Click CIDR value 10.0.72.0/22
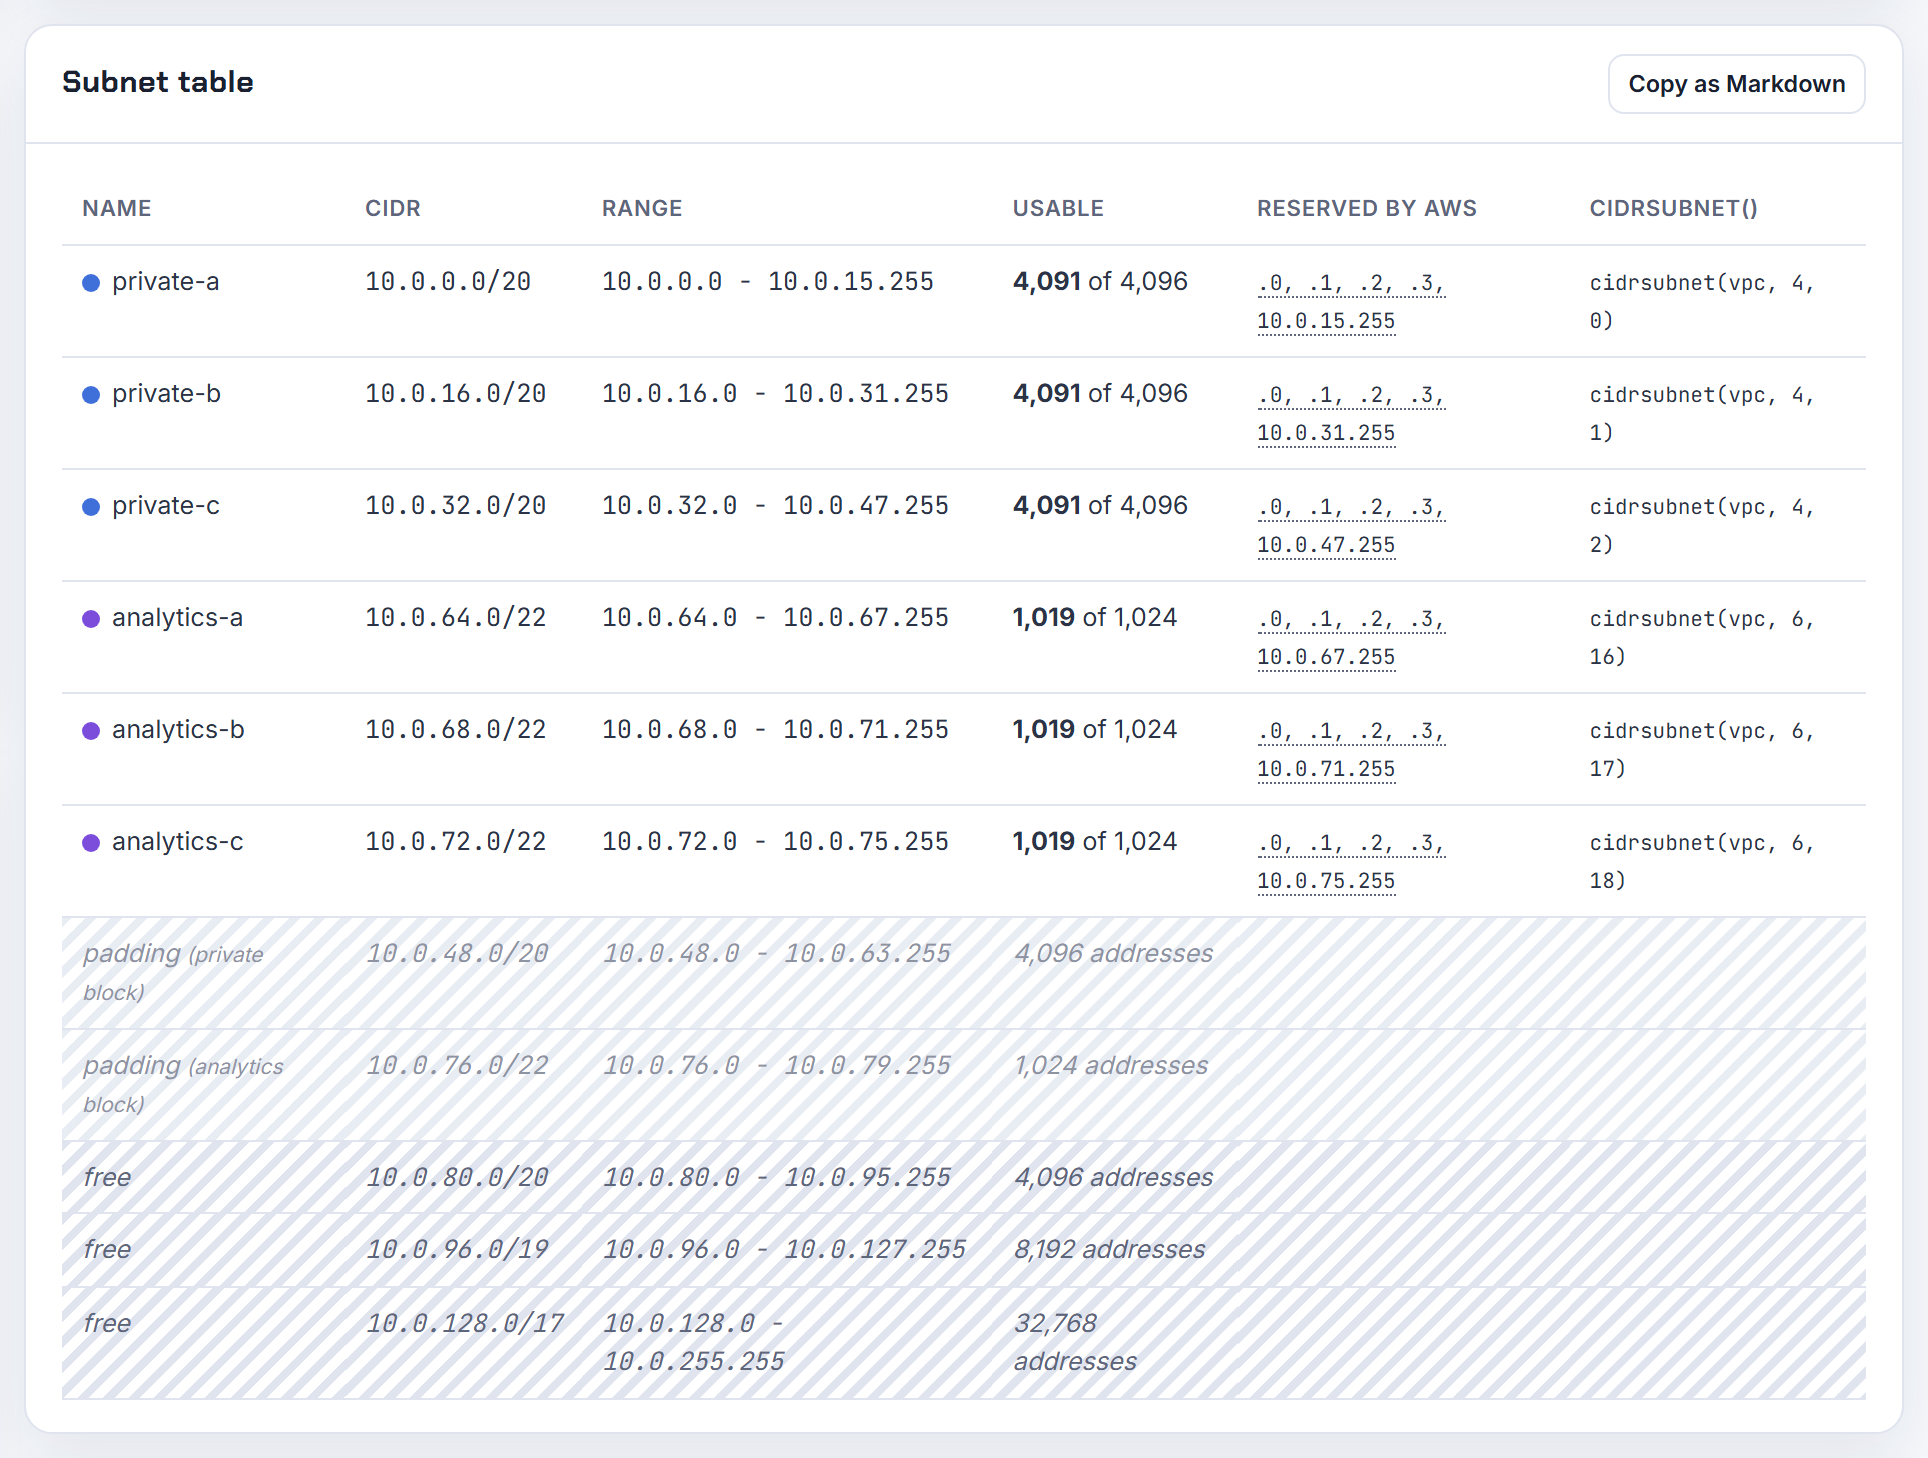This screenshot has height=1458, width=1928. 456,842
